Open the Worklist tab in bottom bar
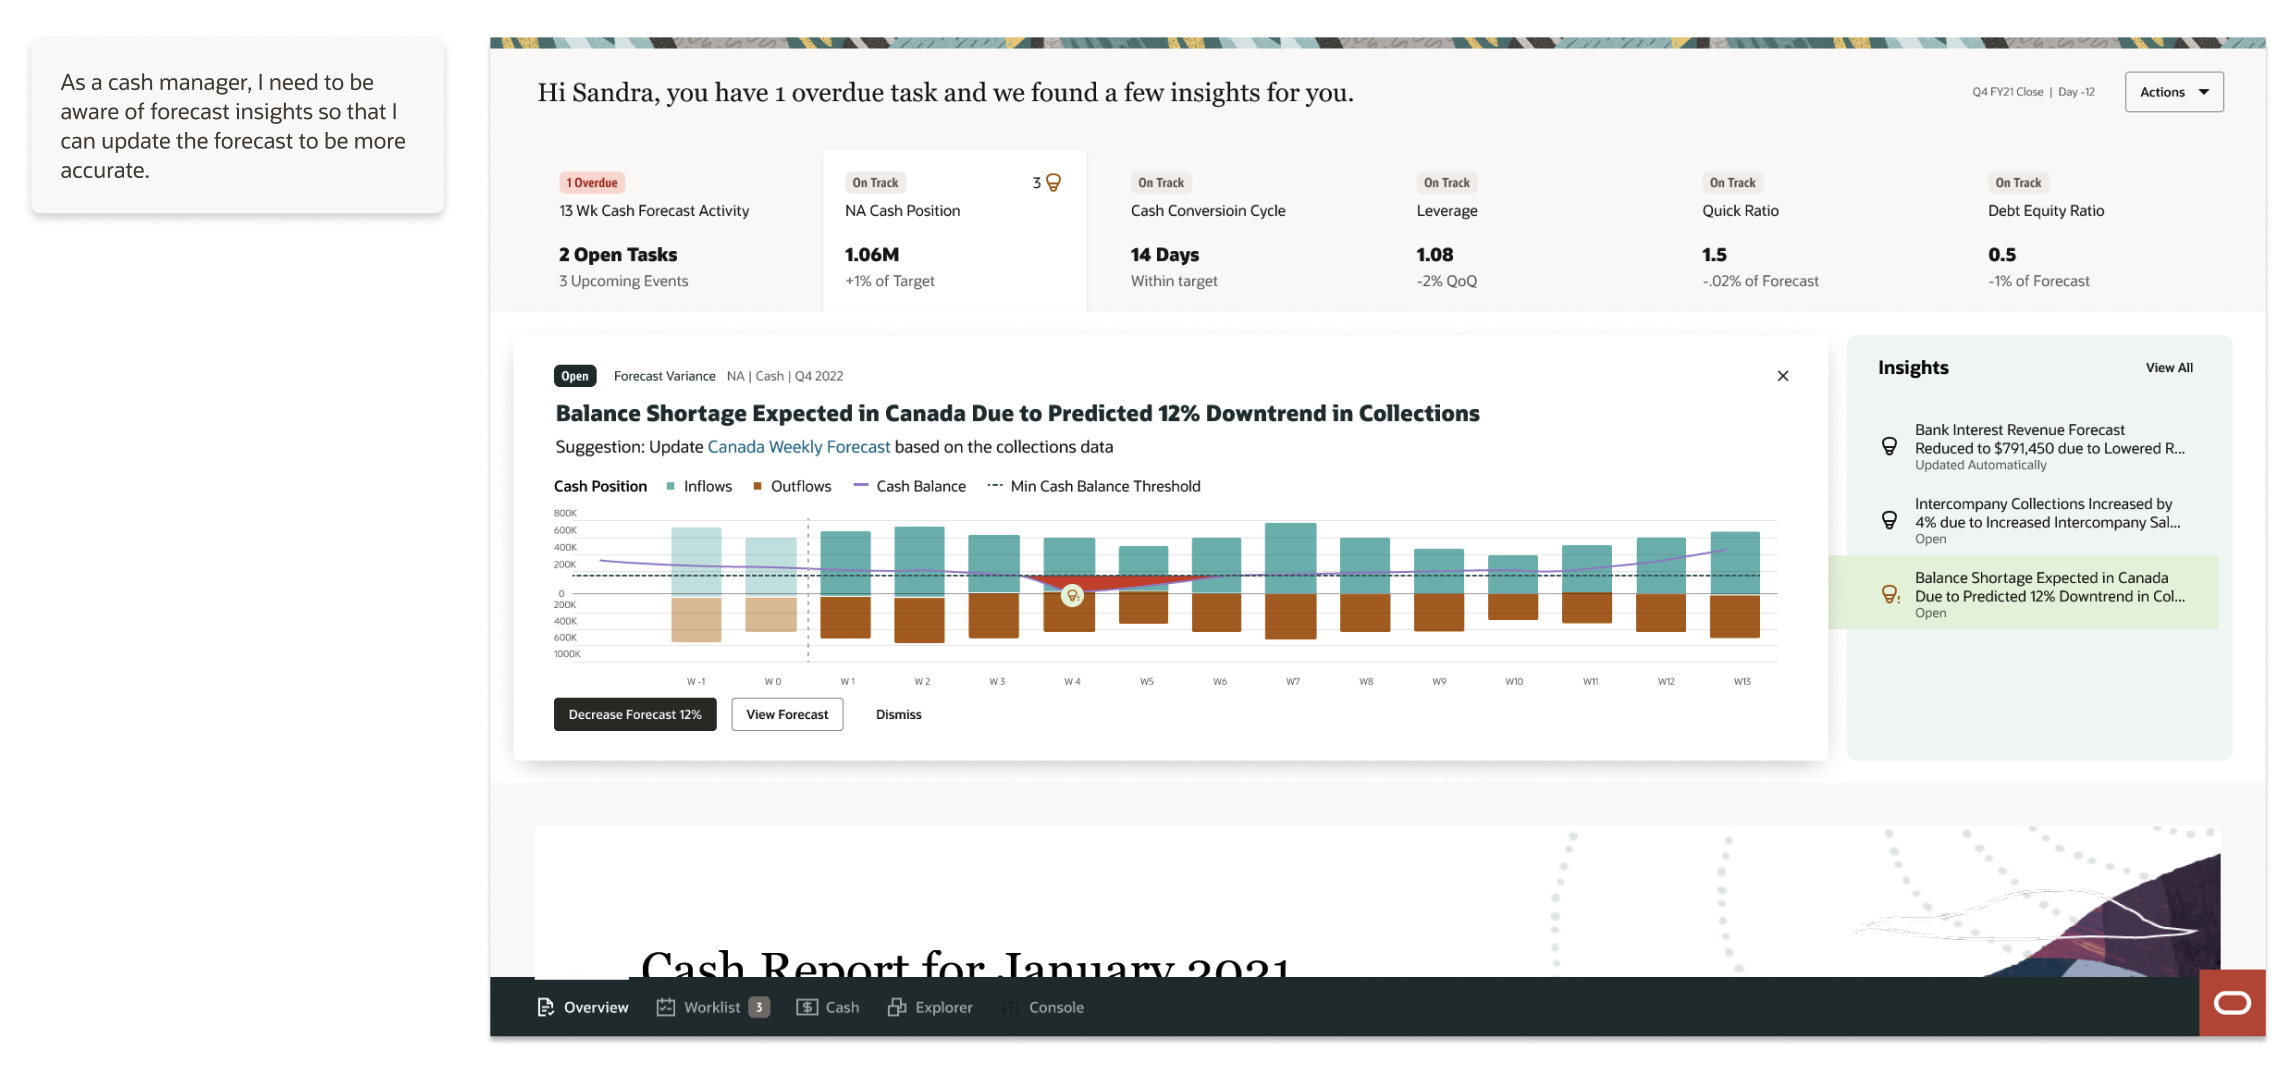This screenshot has height=1089, width=2286. (712, 1008)
